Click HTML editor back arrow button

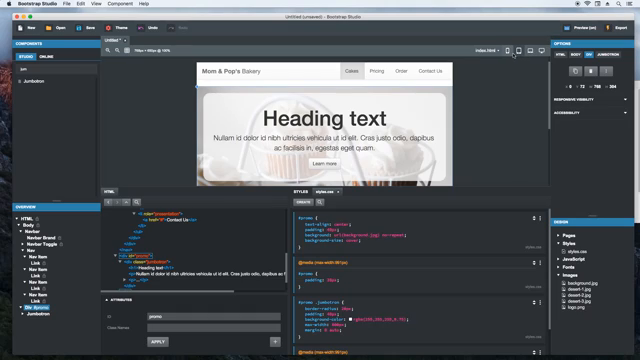(108, 202)
